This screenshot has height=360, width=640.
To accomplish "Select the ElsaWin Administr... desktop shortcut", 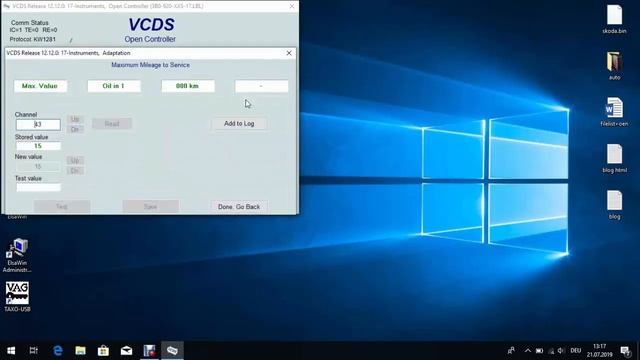I will 17,256.
